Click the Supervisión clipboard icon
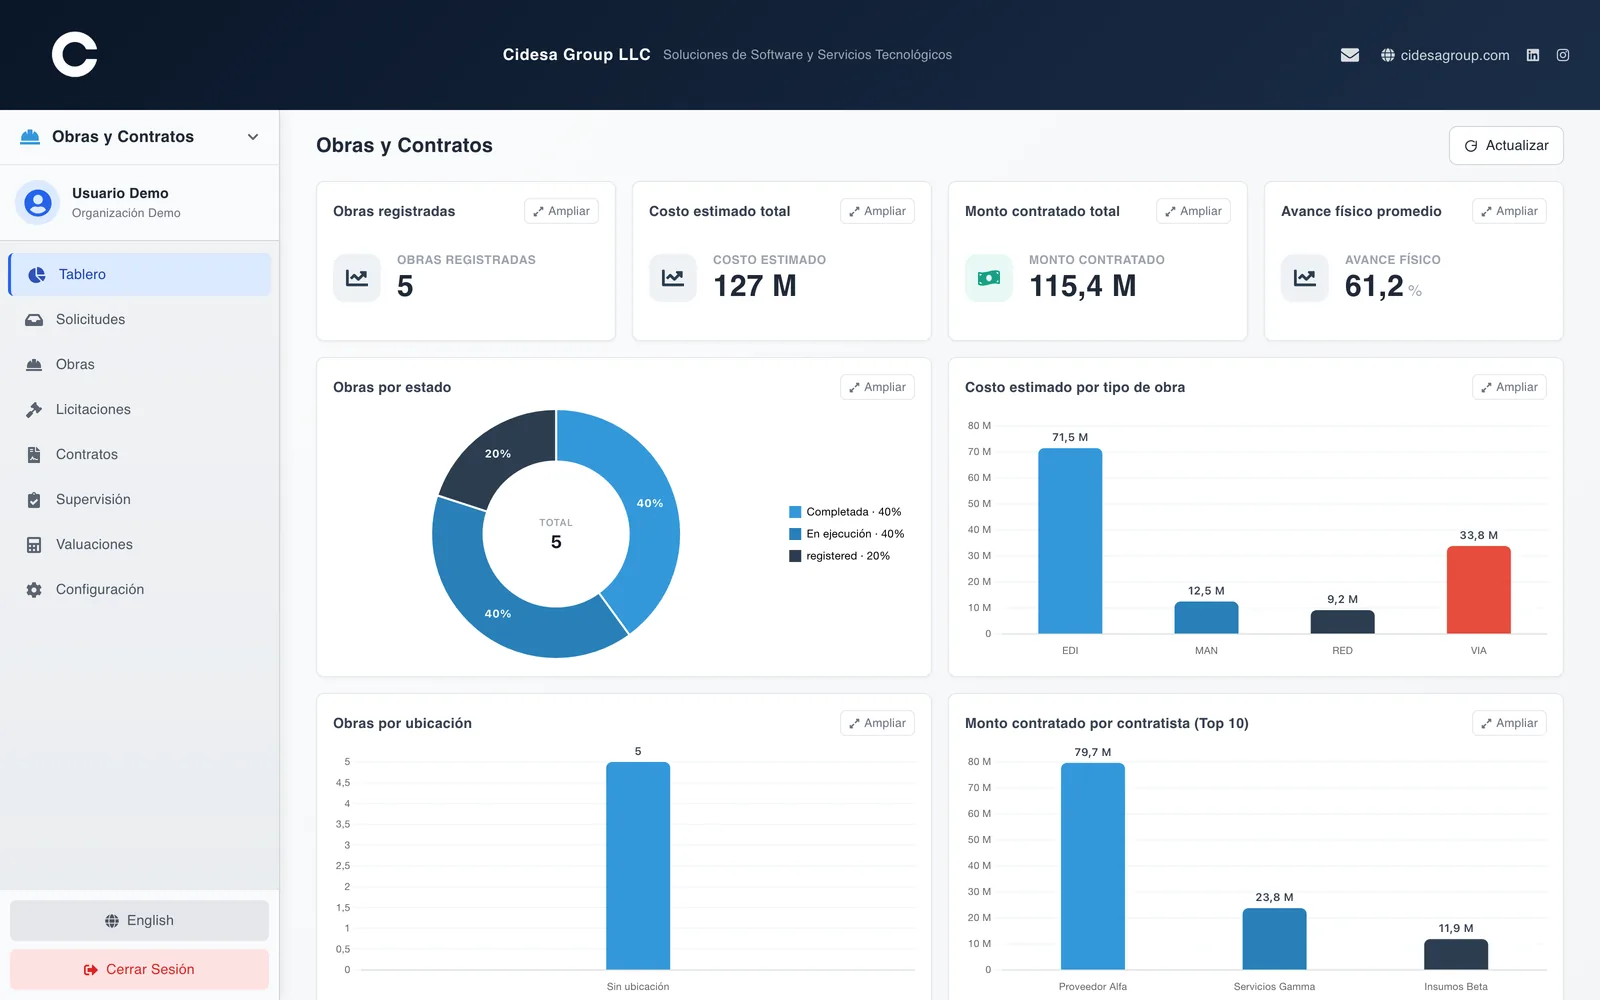This screenshot has height=1000, width=1600. click(x=34, y=500)
